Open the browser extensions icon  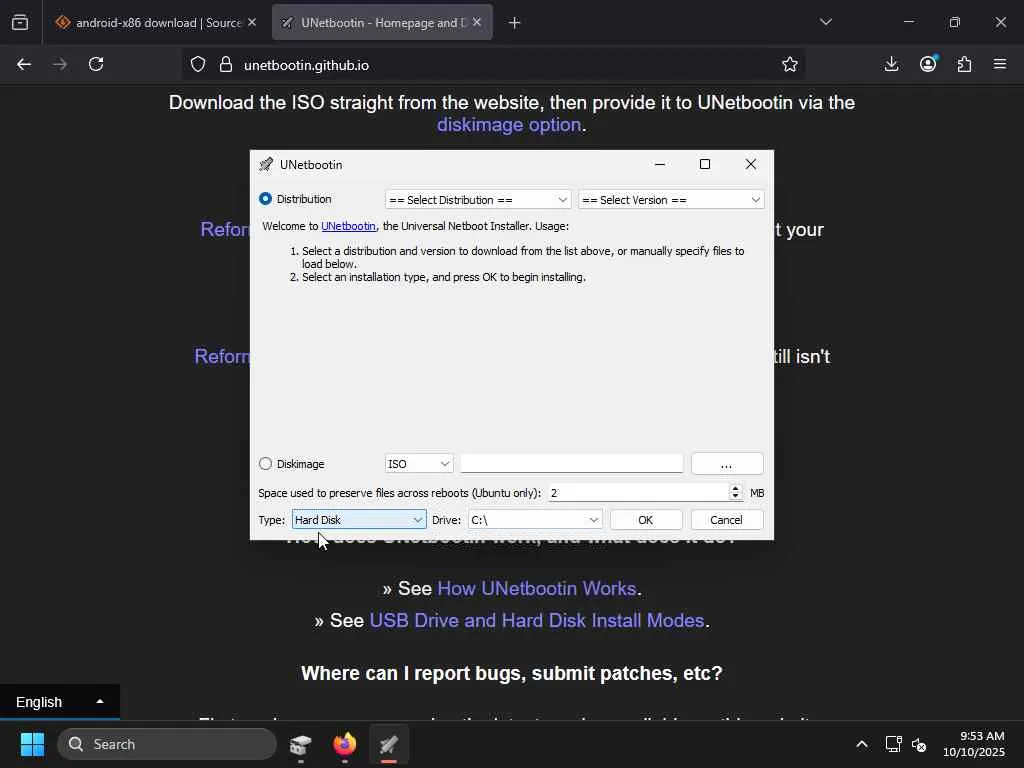pyautogui.click(x=964, y=64)
